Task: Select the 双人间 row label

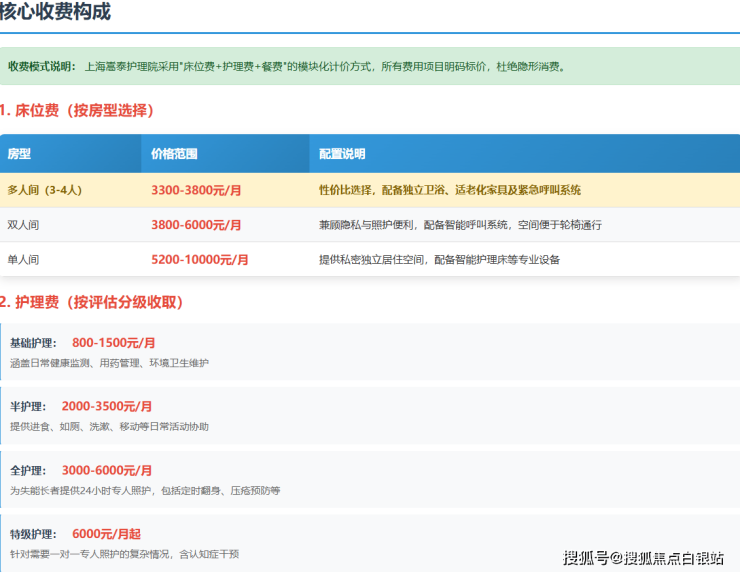Action: coord(23,225)
